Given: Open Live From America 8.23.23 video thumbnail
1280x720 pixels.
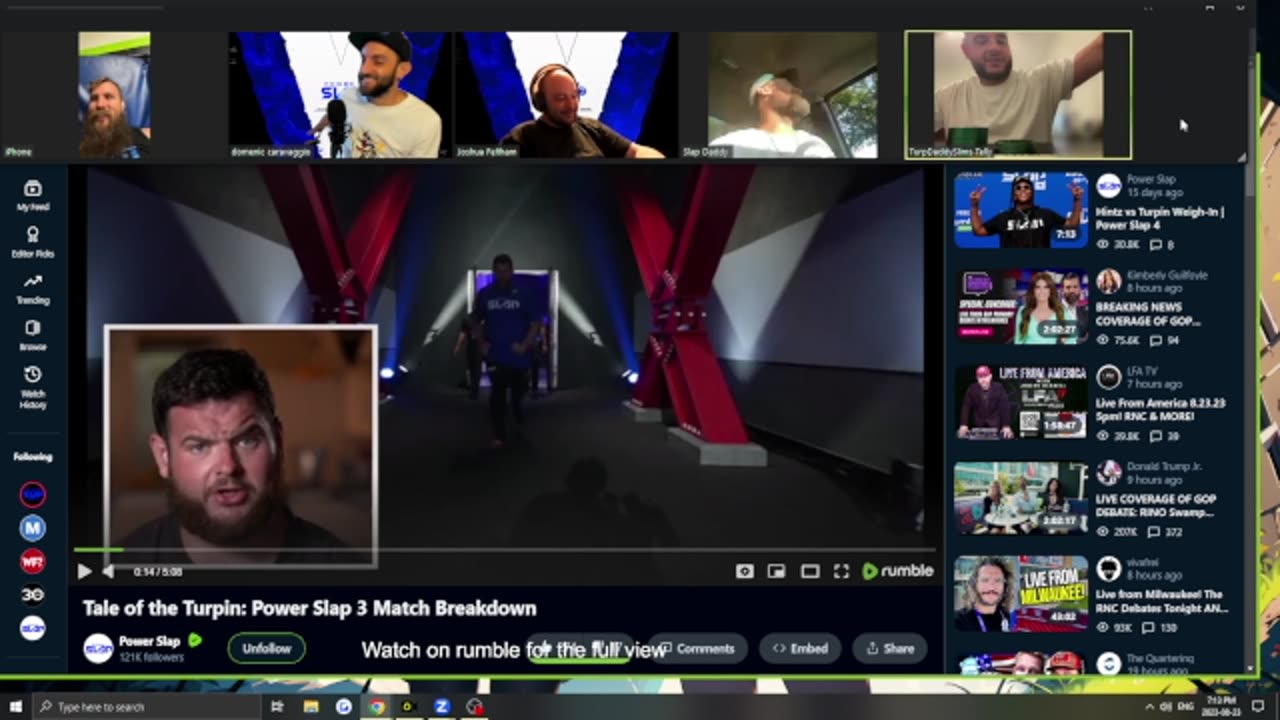Looking at the screenshot, I should pyautogui.click(x=1020, y=402).
